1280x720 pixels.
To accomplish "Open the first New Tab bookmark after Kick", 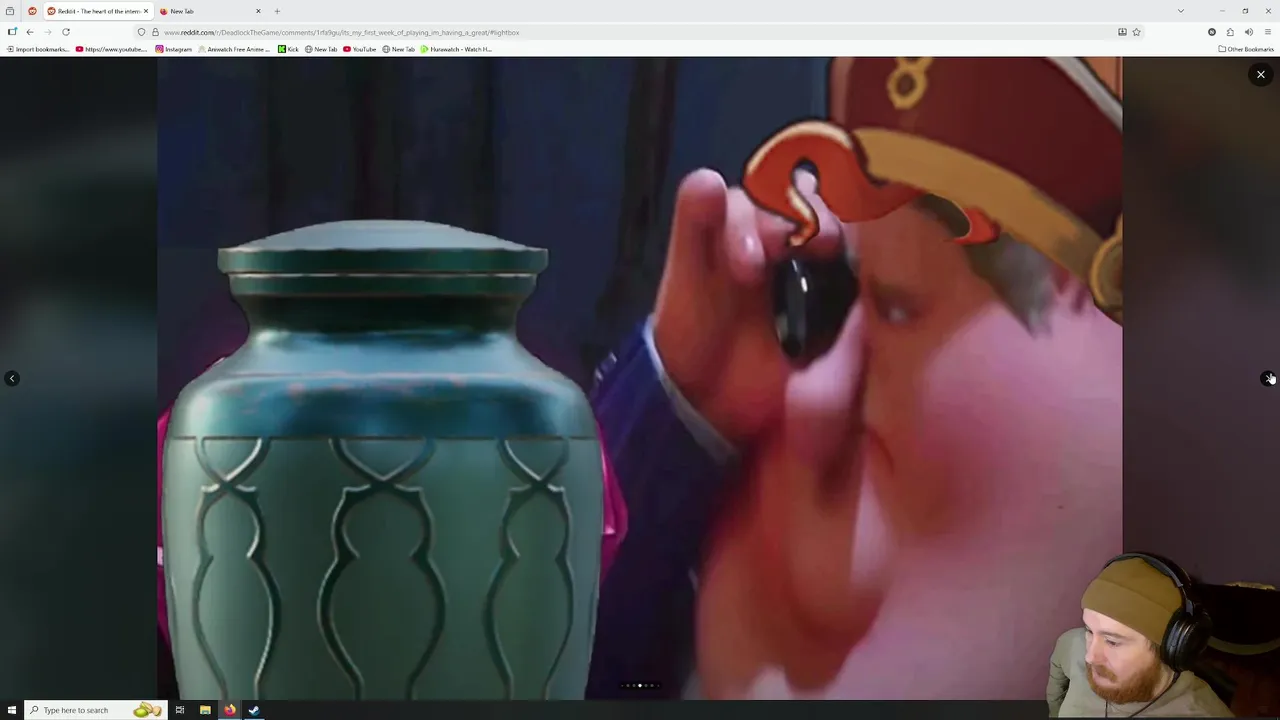I will (x=321, y=49).
